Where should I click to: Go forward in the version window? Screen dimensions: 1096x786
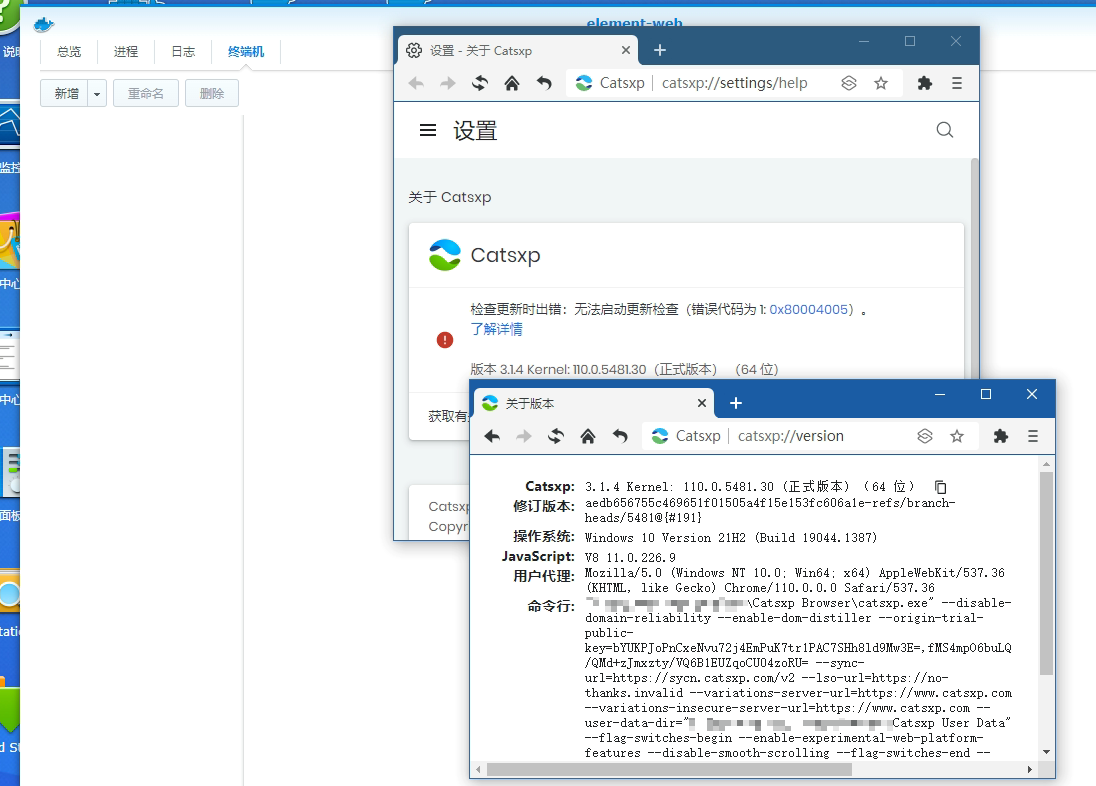[x=524, y=436]
